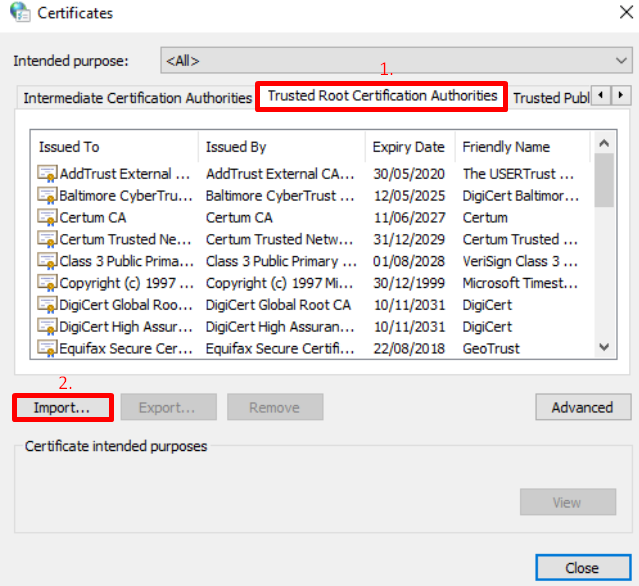Click the tab scroll right arrow

pos(621,95)
